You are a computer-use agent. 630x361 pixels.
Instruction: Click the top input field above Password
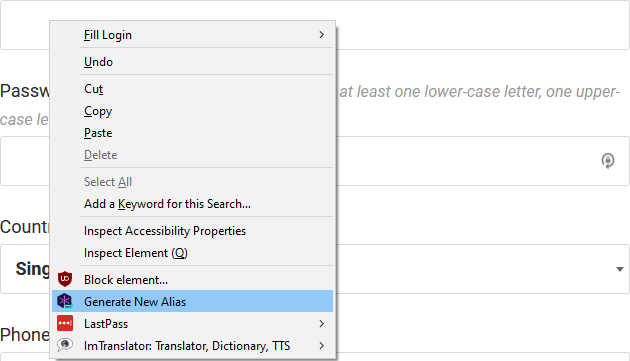tap(482, 25)
